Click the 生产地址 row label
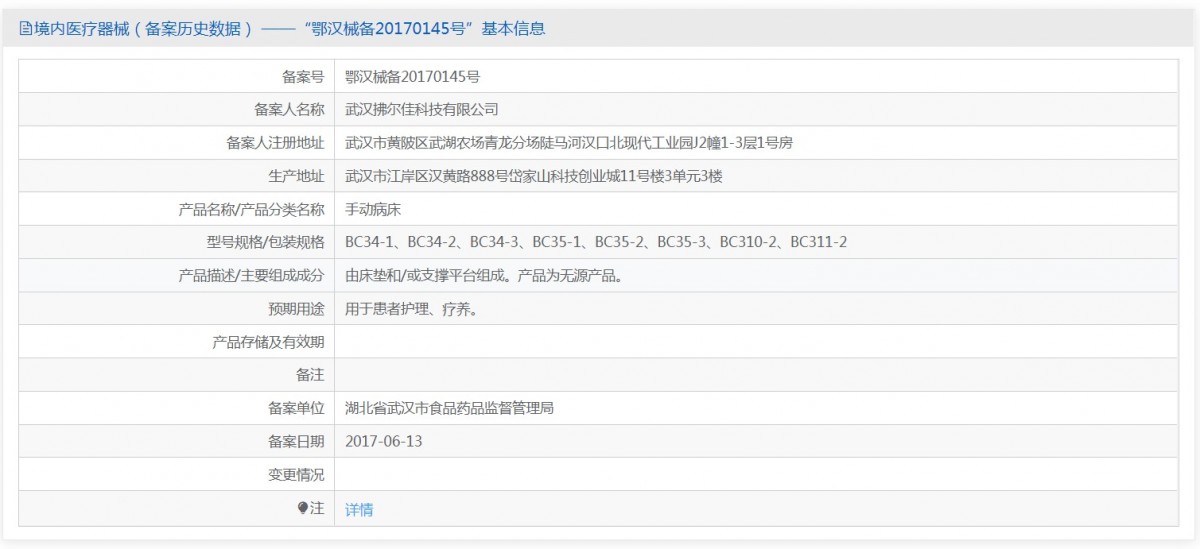The width and height of the screenshot is (1200, 549). pos(296,176)
